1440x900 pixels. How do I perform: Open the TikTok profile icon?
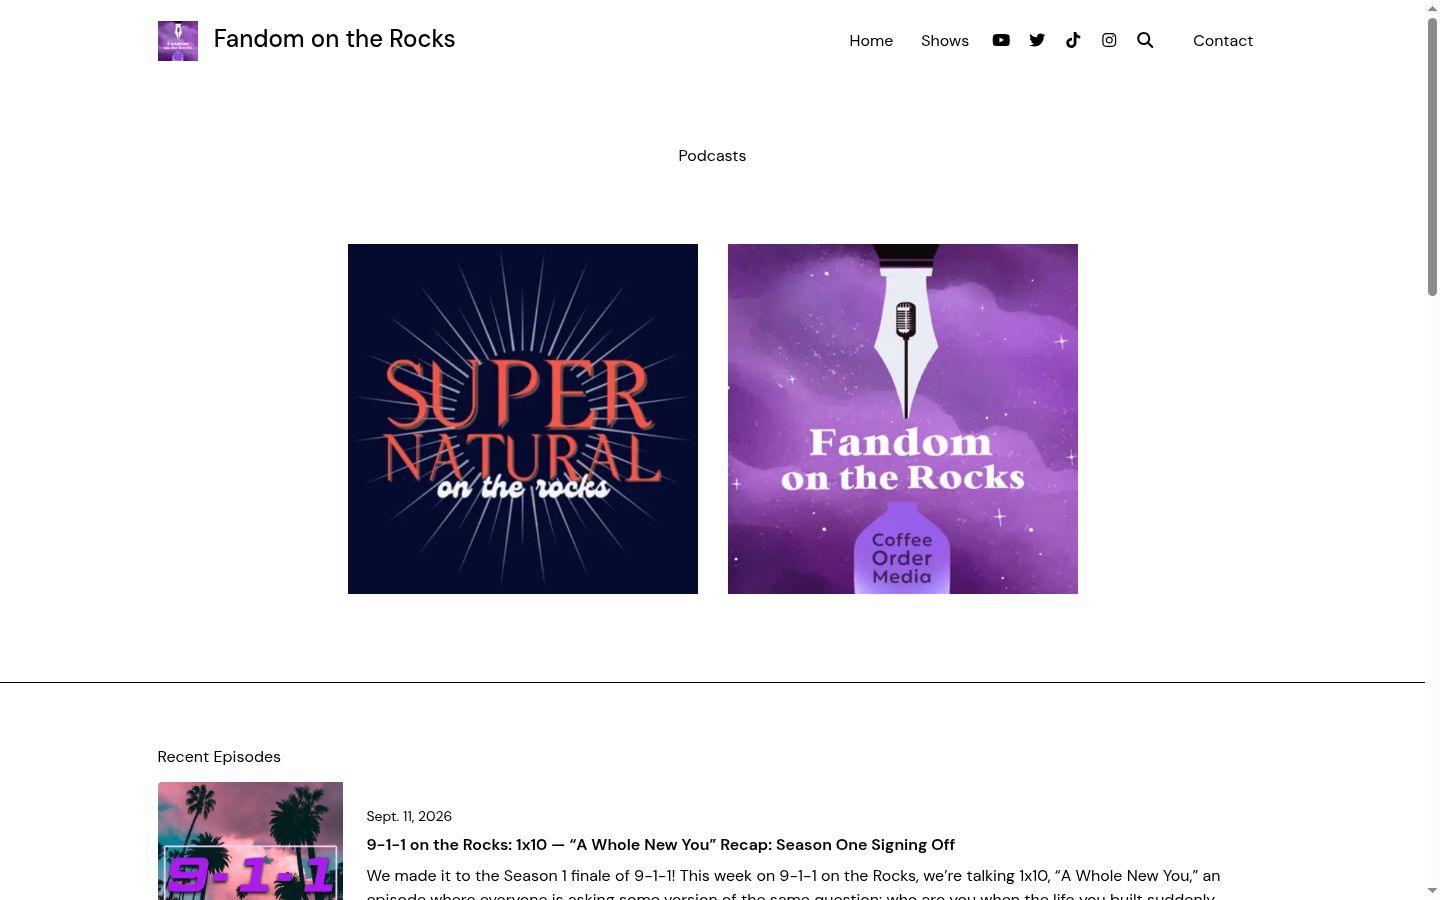[x=1073, y=40]
